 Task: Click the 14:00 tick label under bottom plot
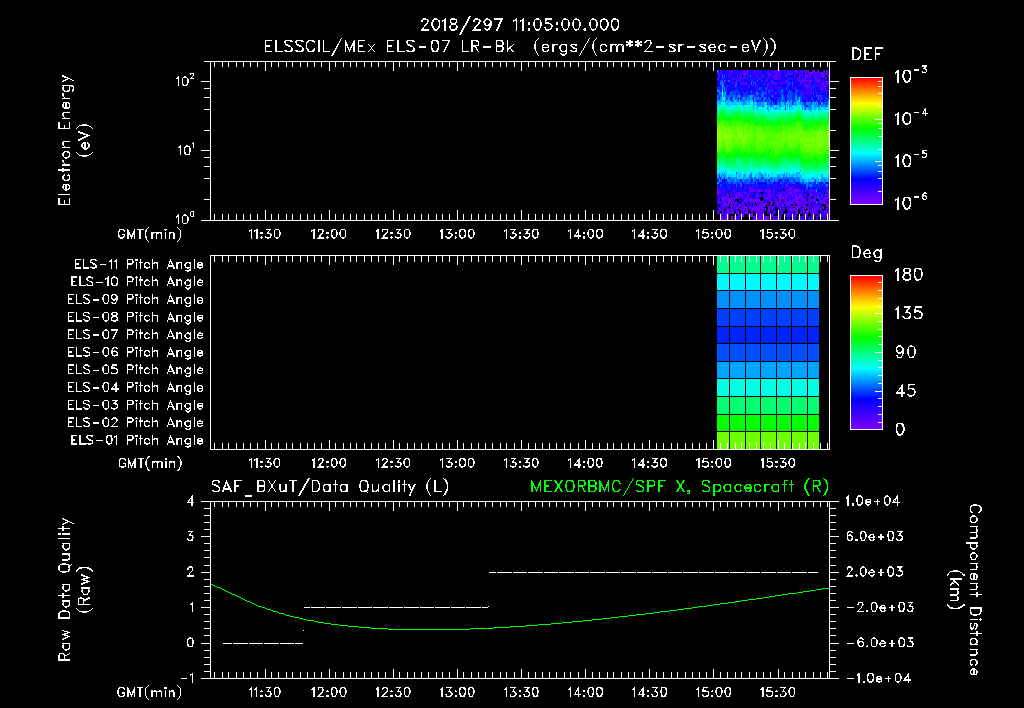tap(584, 692)
